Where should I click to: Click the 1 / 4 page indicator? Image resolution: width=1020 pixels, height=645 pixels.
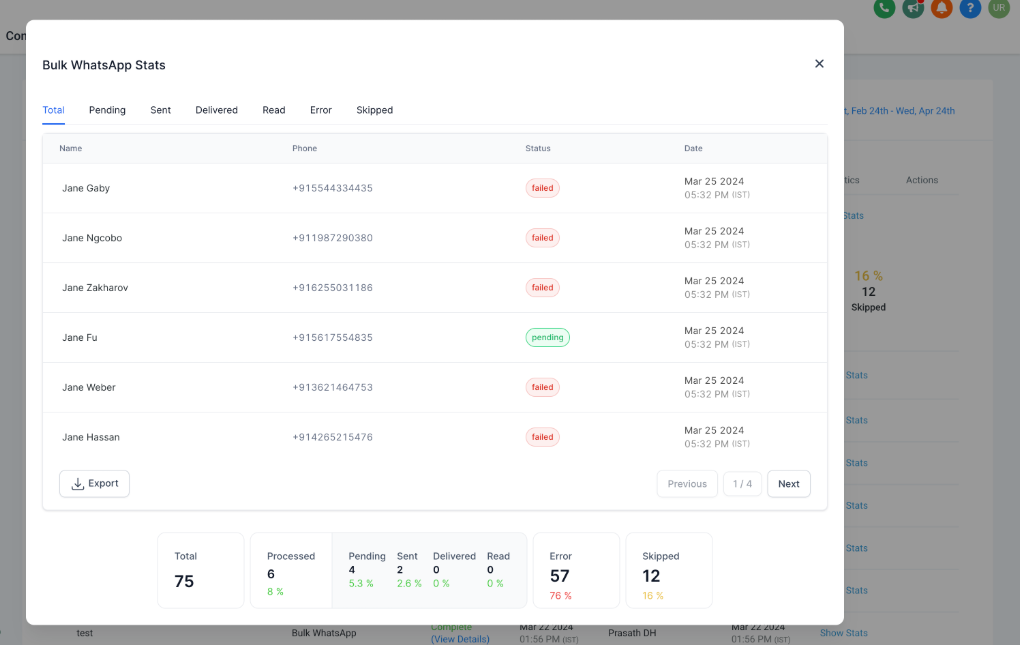point(742,484)
